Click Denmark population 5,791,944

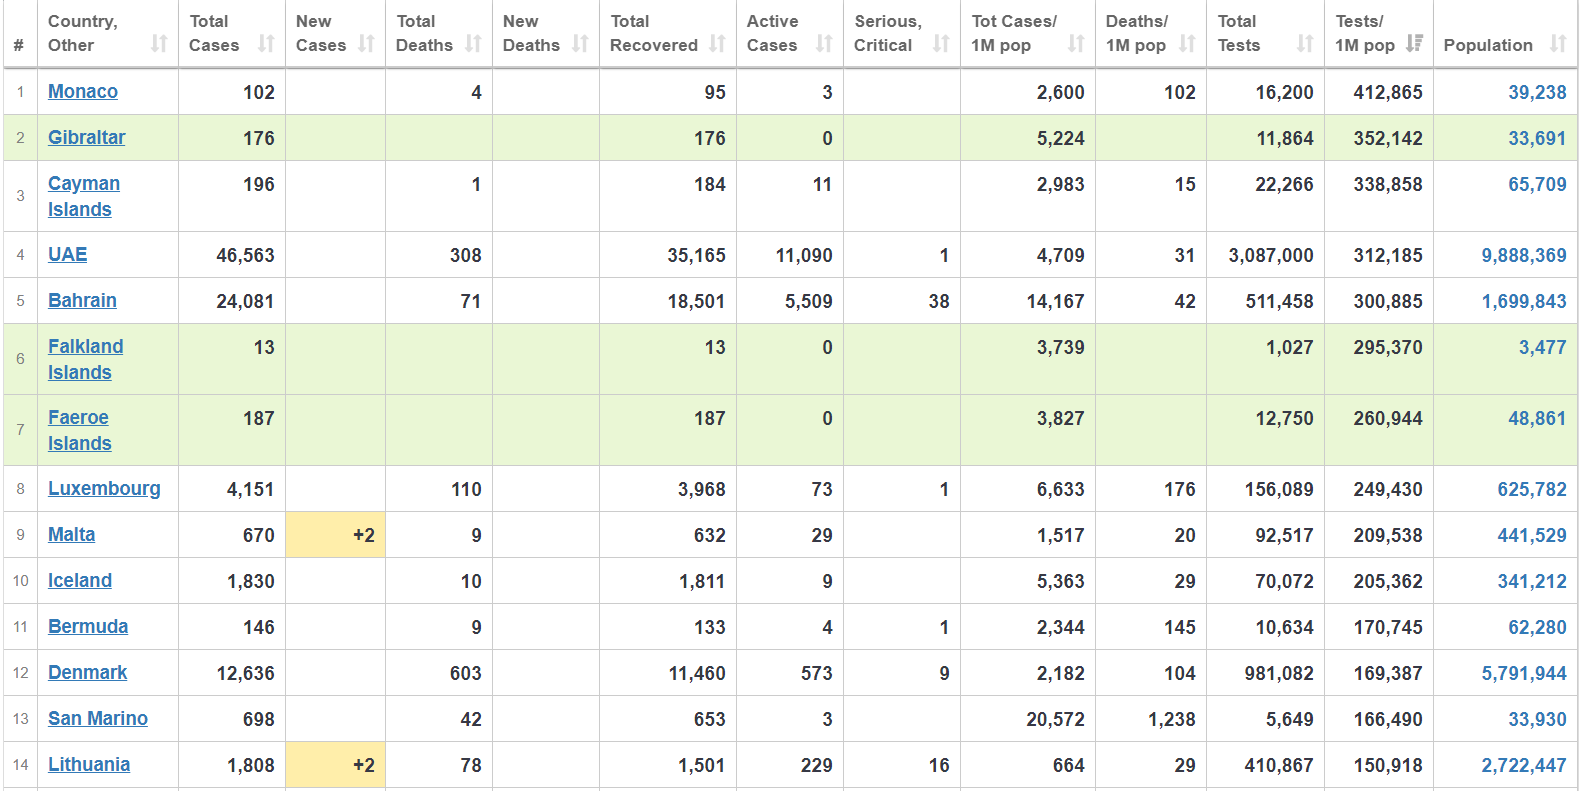(x=1524, y=673)
